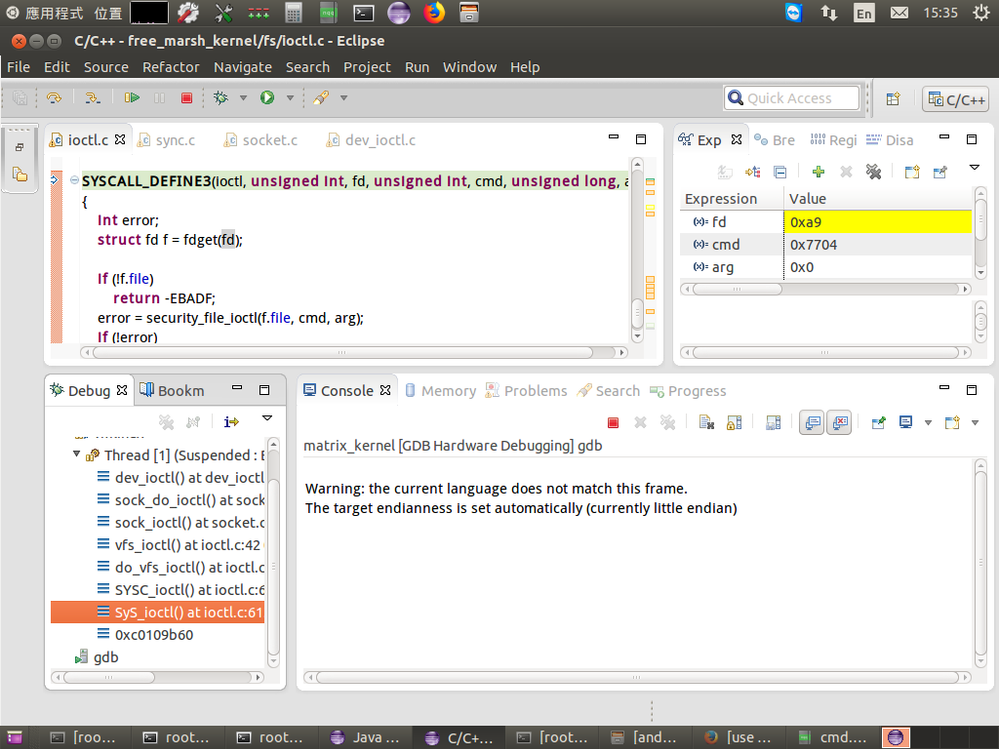Switch to Bookmarks view tab
This screenshot has height=749, width=999.
[173, 390]
